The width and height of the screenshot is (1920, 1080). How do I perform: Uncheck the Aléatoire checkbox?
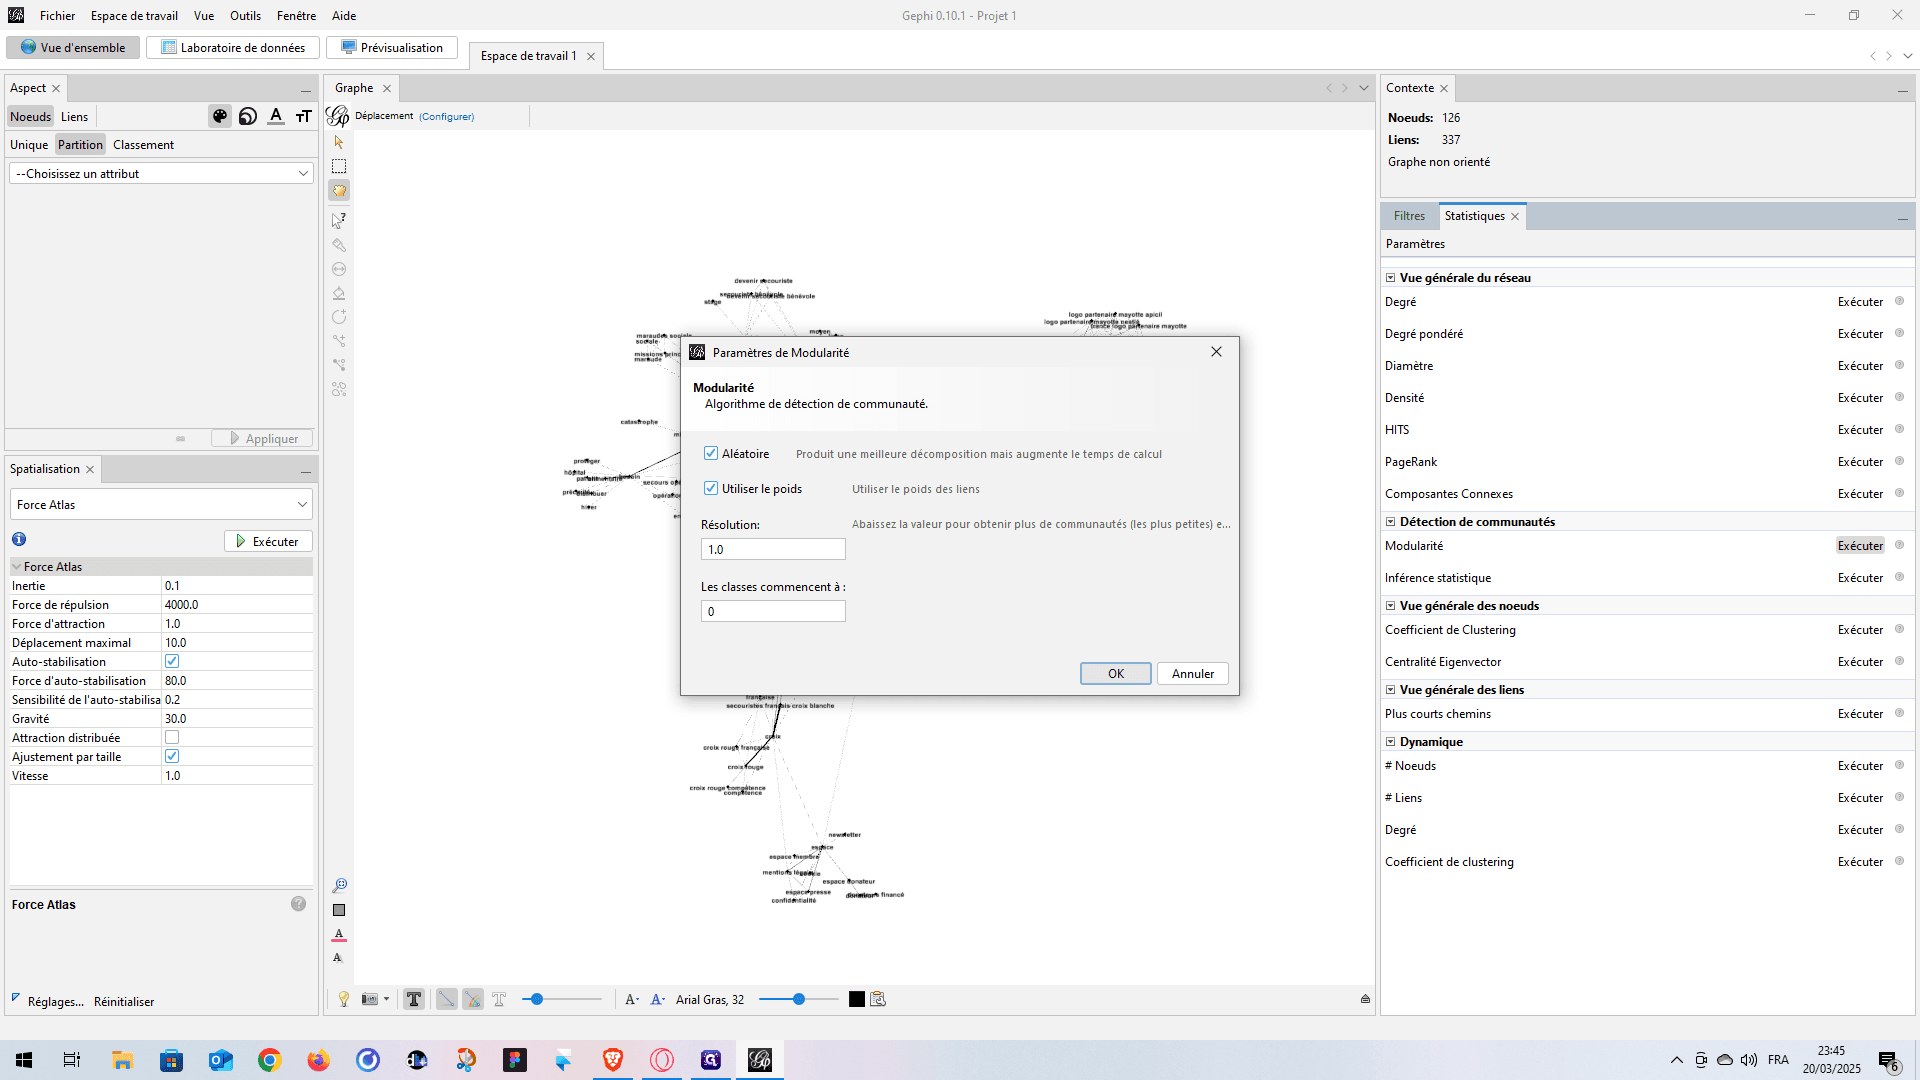point(711,453)
